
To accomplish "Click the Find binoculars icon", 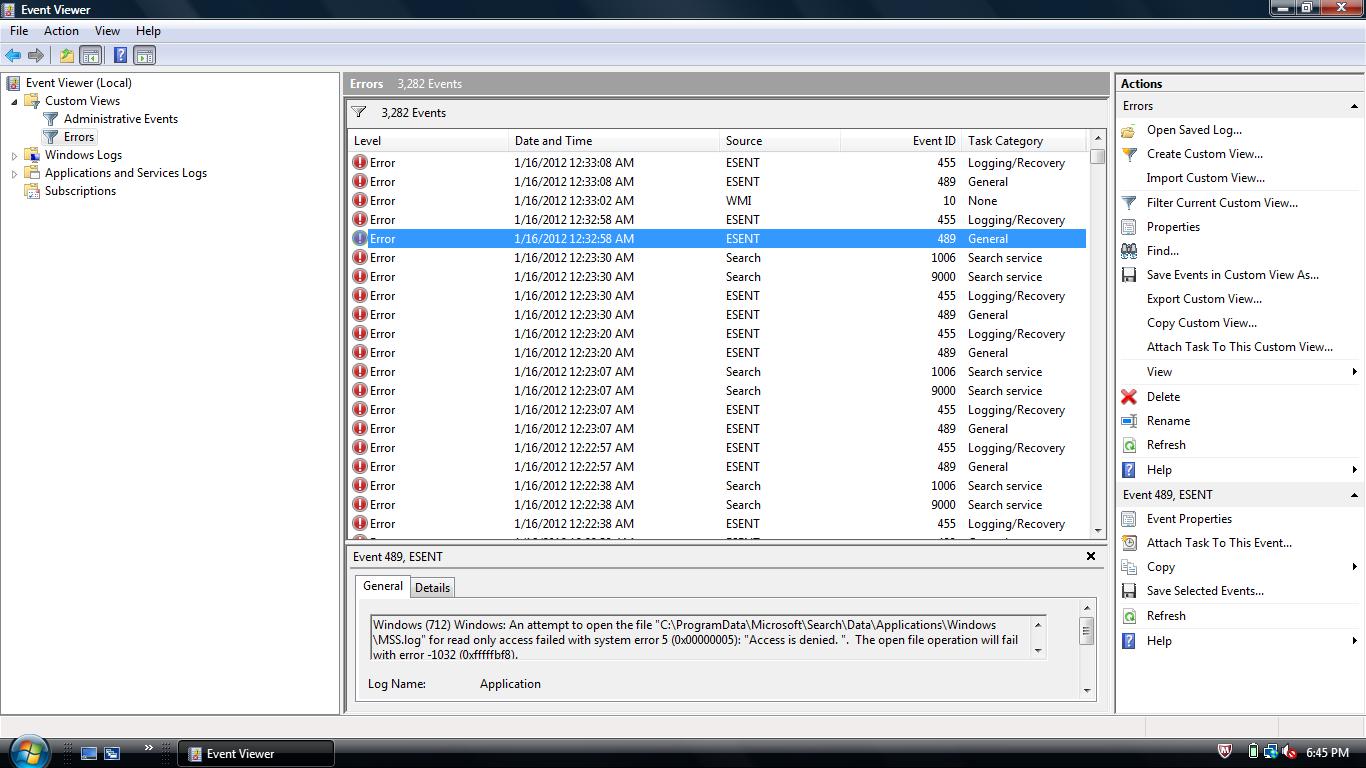I will (1129, 251).
